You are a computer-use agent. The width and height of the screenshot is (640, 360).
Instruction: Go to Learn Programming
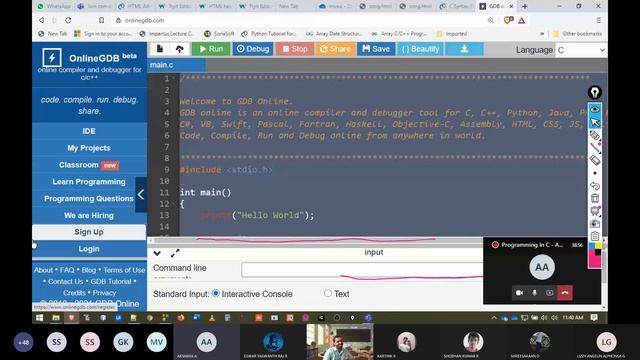click(x=89, y=182)
